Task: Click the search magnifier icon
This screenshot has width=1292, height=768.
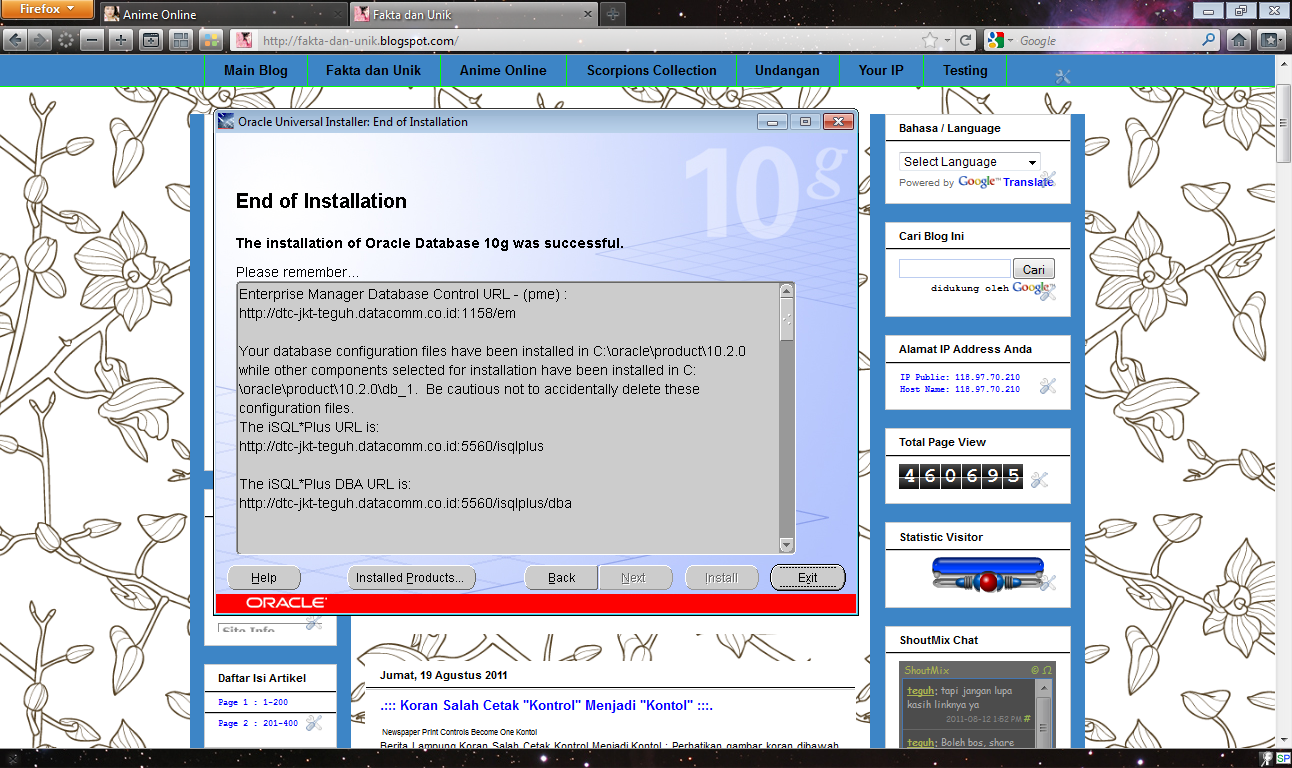Action: coord(1209,40)
